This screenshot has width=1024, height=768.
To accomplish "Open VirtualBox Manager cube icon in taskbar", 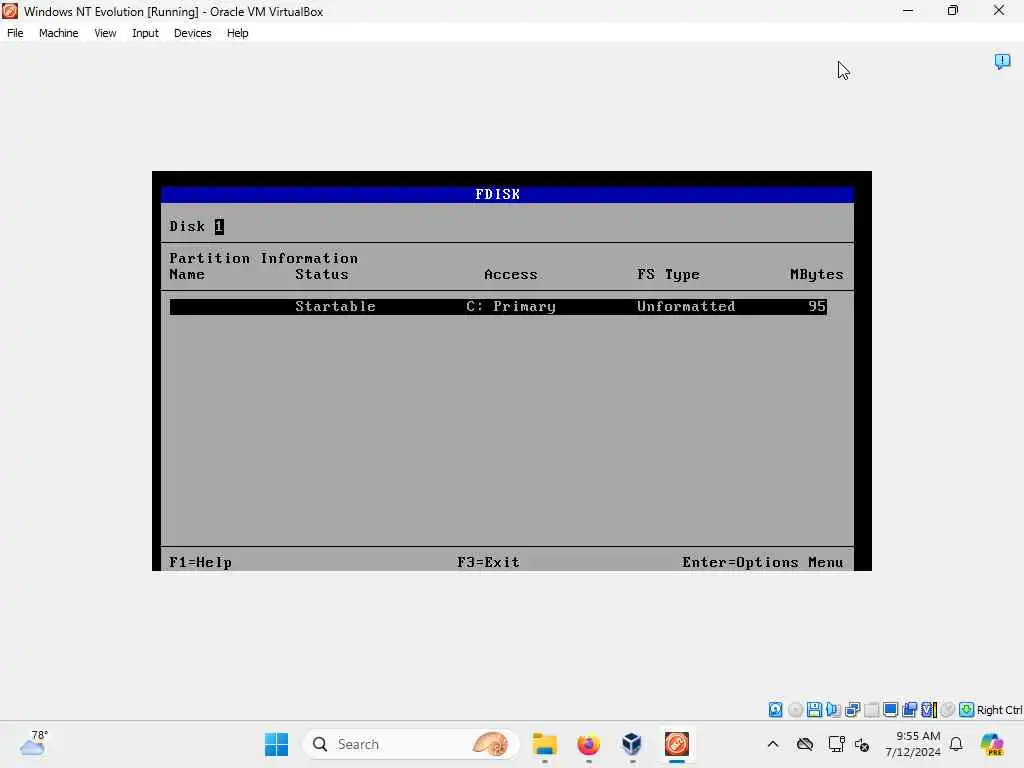I will pyautogui.click(x=632, y=744).
